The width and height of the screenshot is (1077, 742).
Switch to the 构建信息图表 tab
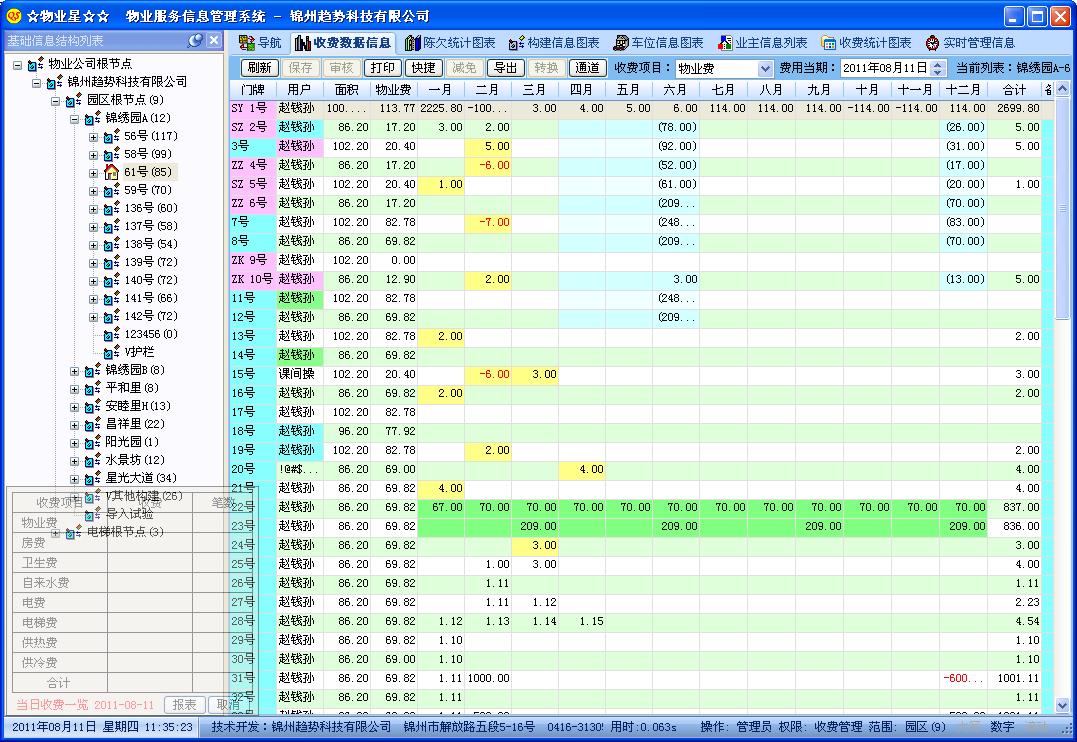[554, 43]
